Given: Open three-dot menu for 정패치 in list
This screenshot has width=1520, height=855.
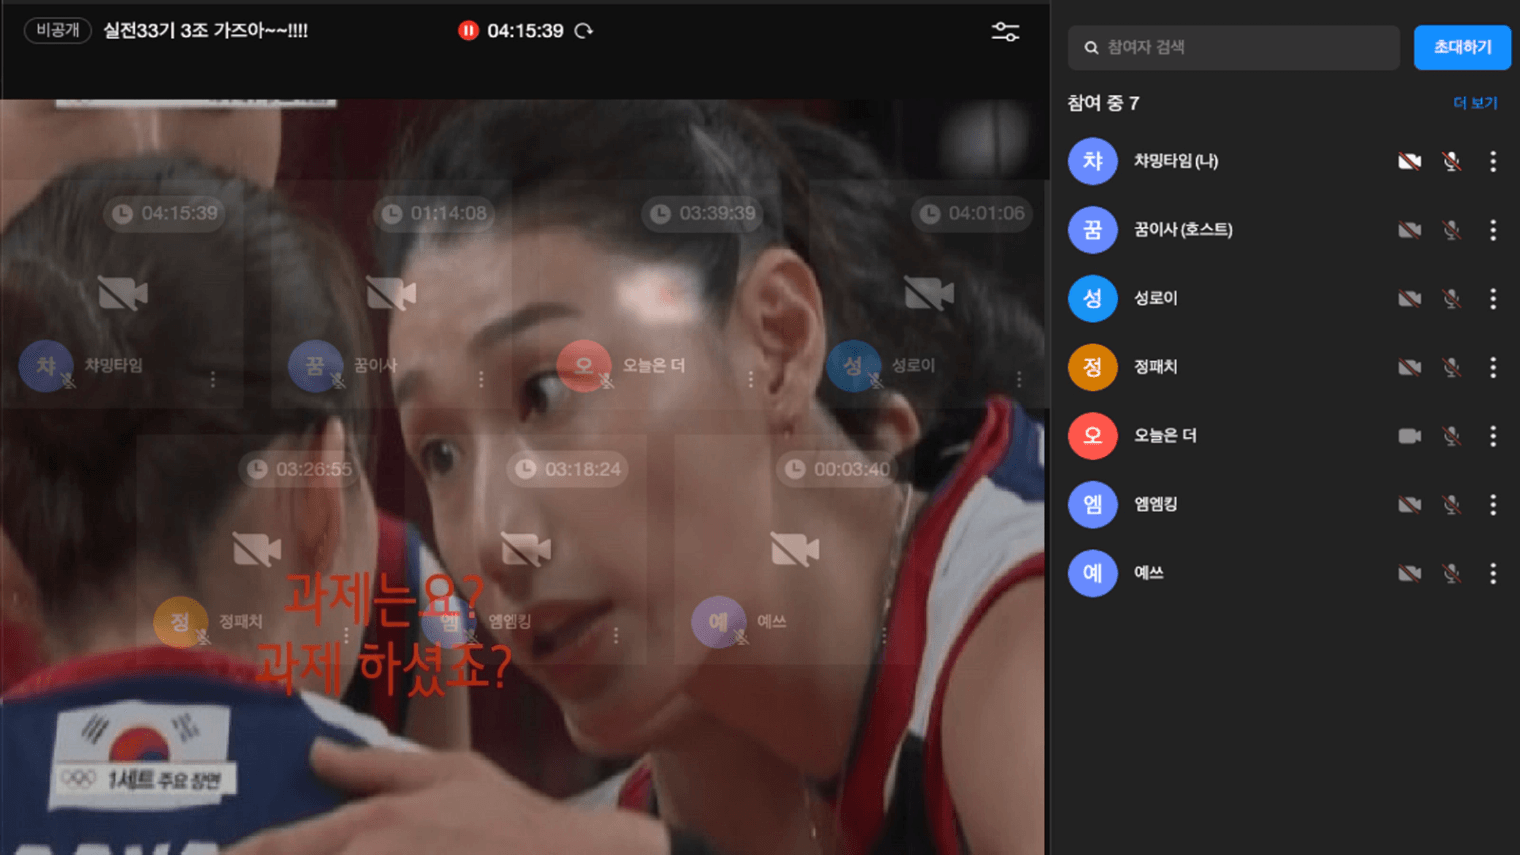Looking at the screenshot, I should (x=1493, y=367).
